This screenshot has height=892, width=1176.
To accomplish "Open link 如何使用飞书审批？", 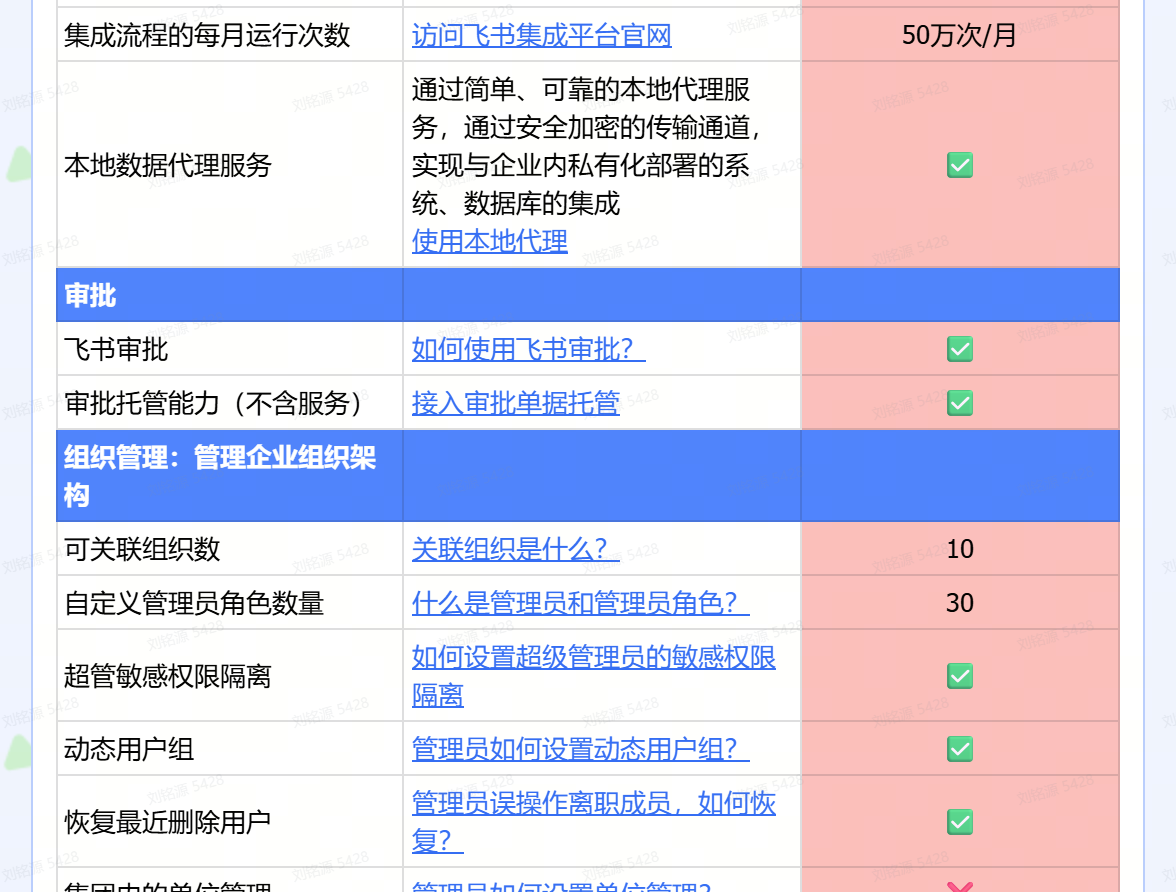I will click(529, 349).
